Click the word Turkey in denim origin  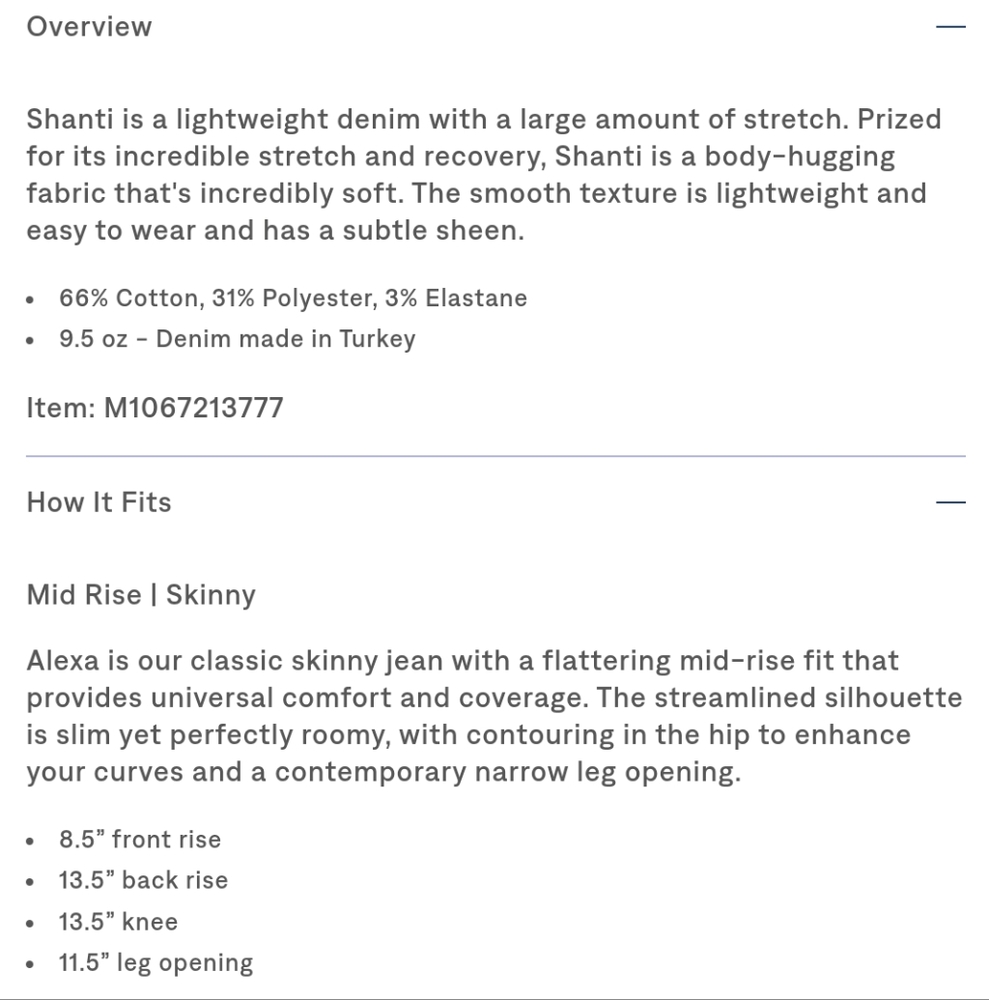(377, 339)
